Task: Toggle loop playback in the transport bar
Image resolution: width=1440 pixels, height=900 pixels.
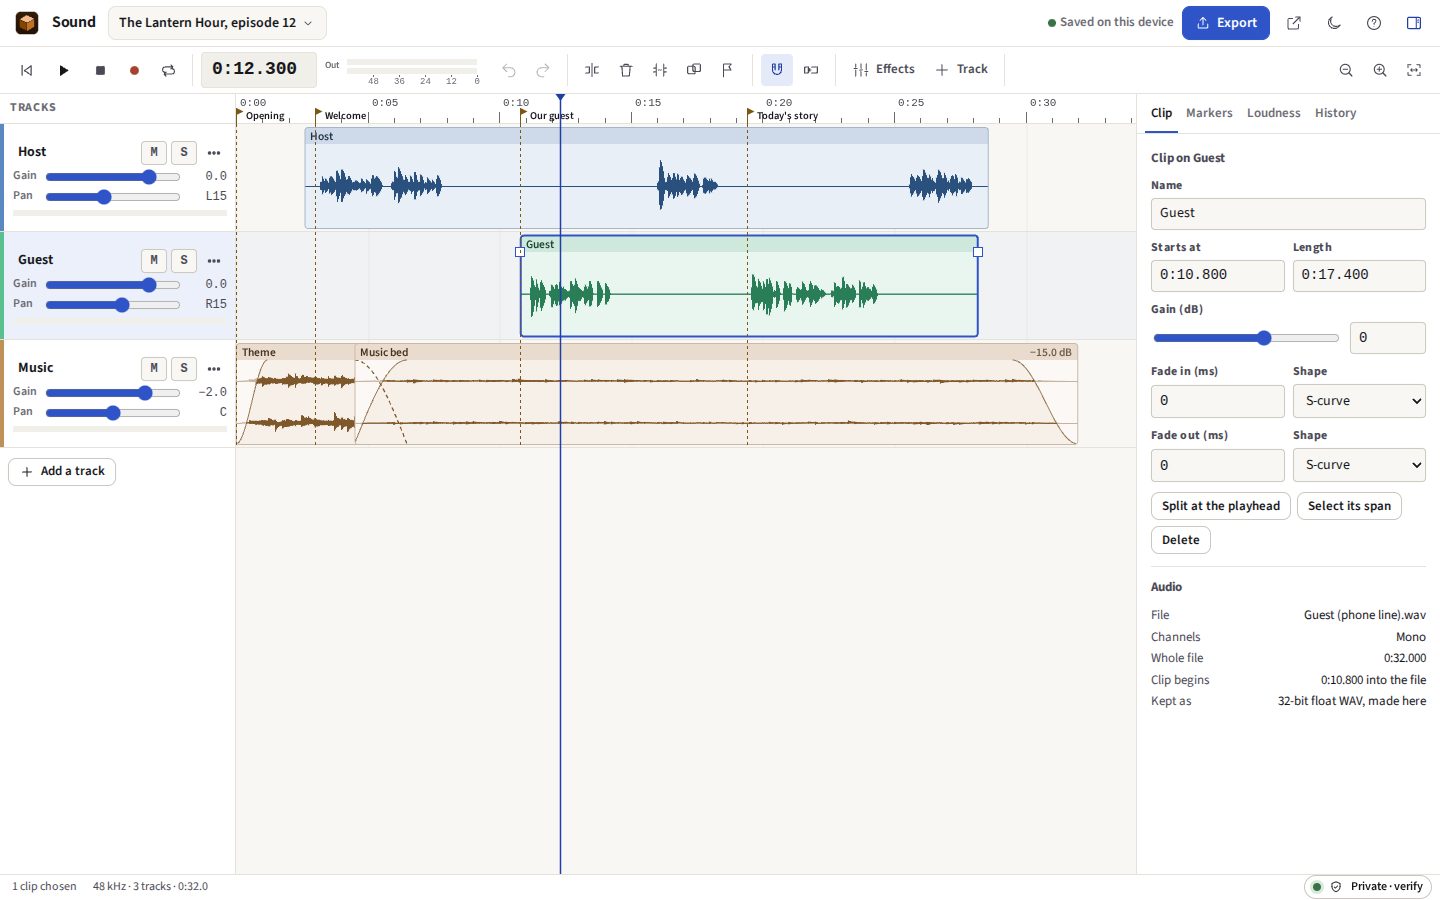Action: point(169,70)
